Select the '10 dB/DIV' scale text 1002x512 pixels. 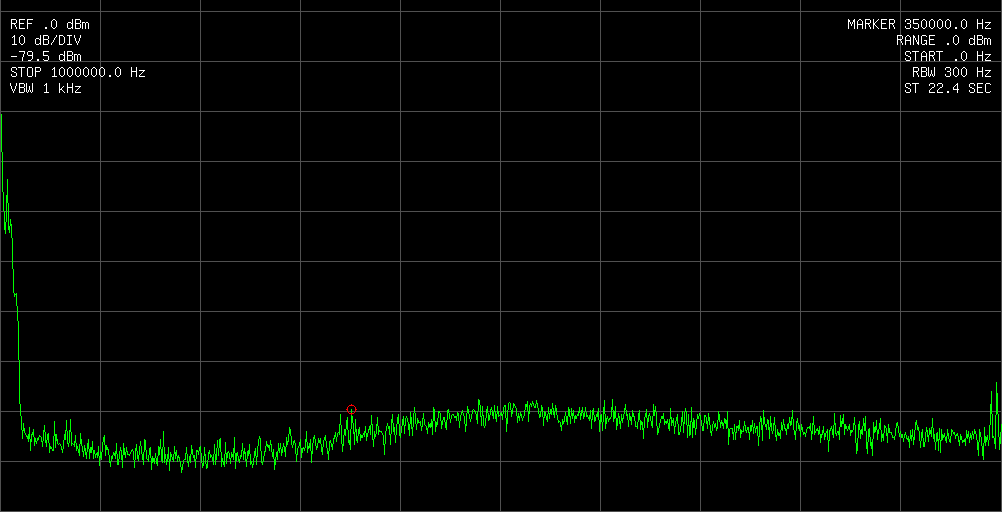46,41
